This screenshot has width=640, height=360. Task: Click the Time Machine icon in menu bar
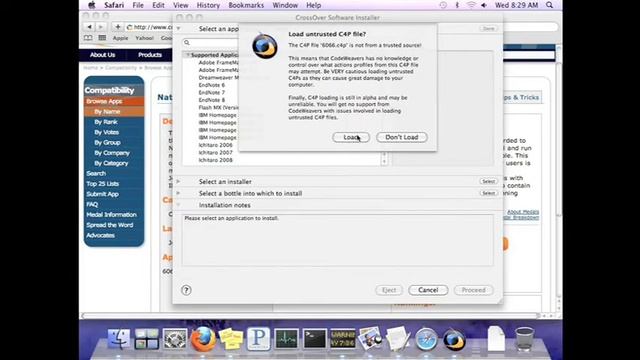pos(443,5)
